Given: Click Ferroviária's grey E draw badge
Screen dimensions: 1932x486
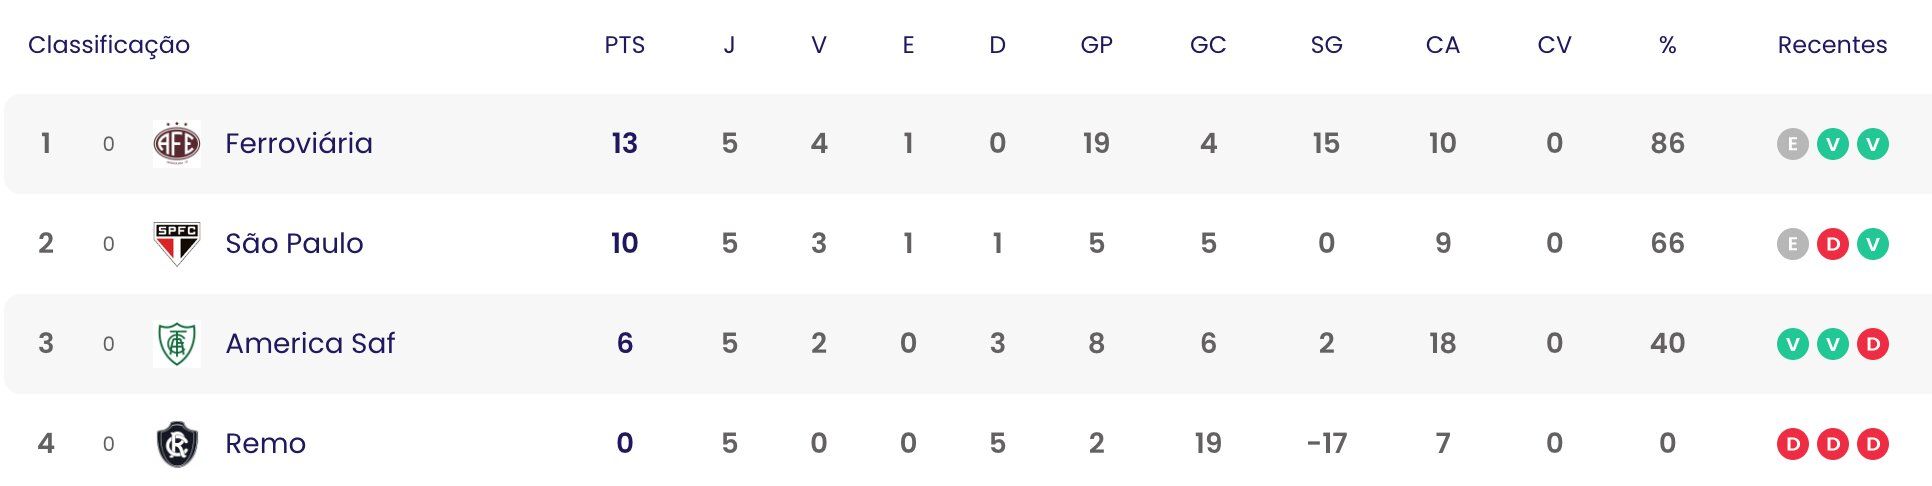Looking at the screenshot, I should coord(1792,144).
